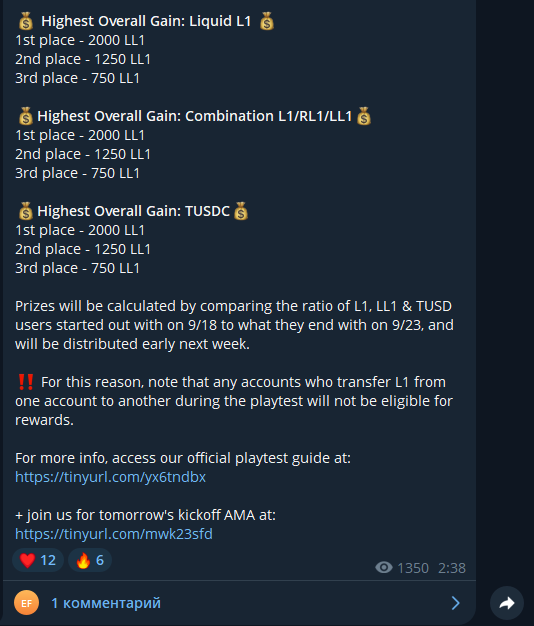
Task: Toggle the fire reaction with 6
Action: coord(90,560)
